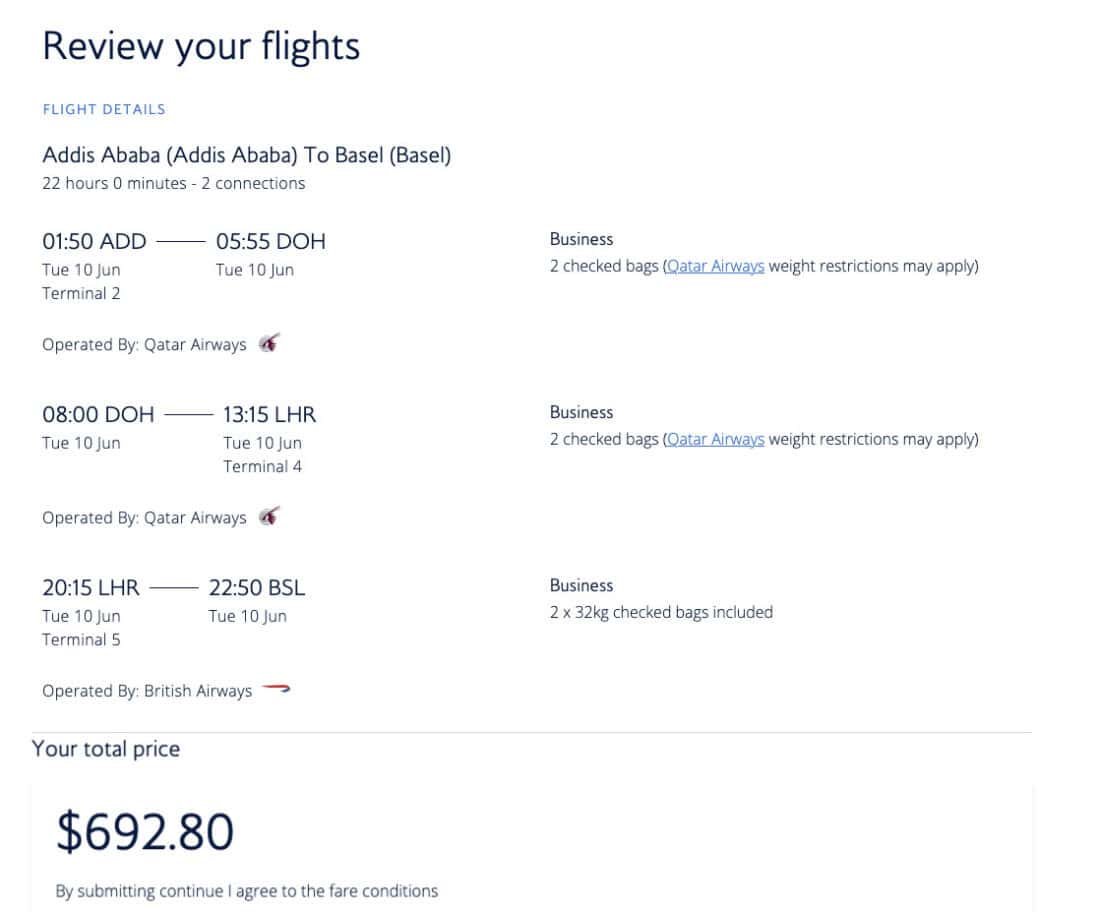Select the Terminal 4 label under LHR

[x=262, y=466]
